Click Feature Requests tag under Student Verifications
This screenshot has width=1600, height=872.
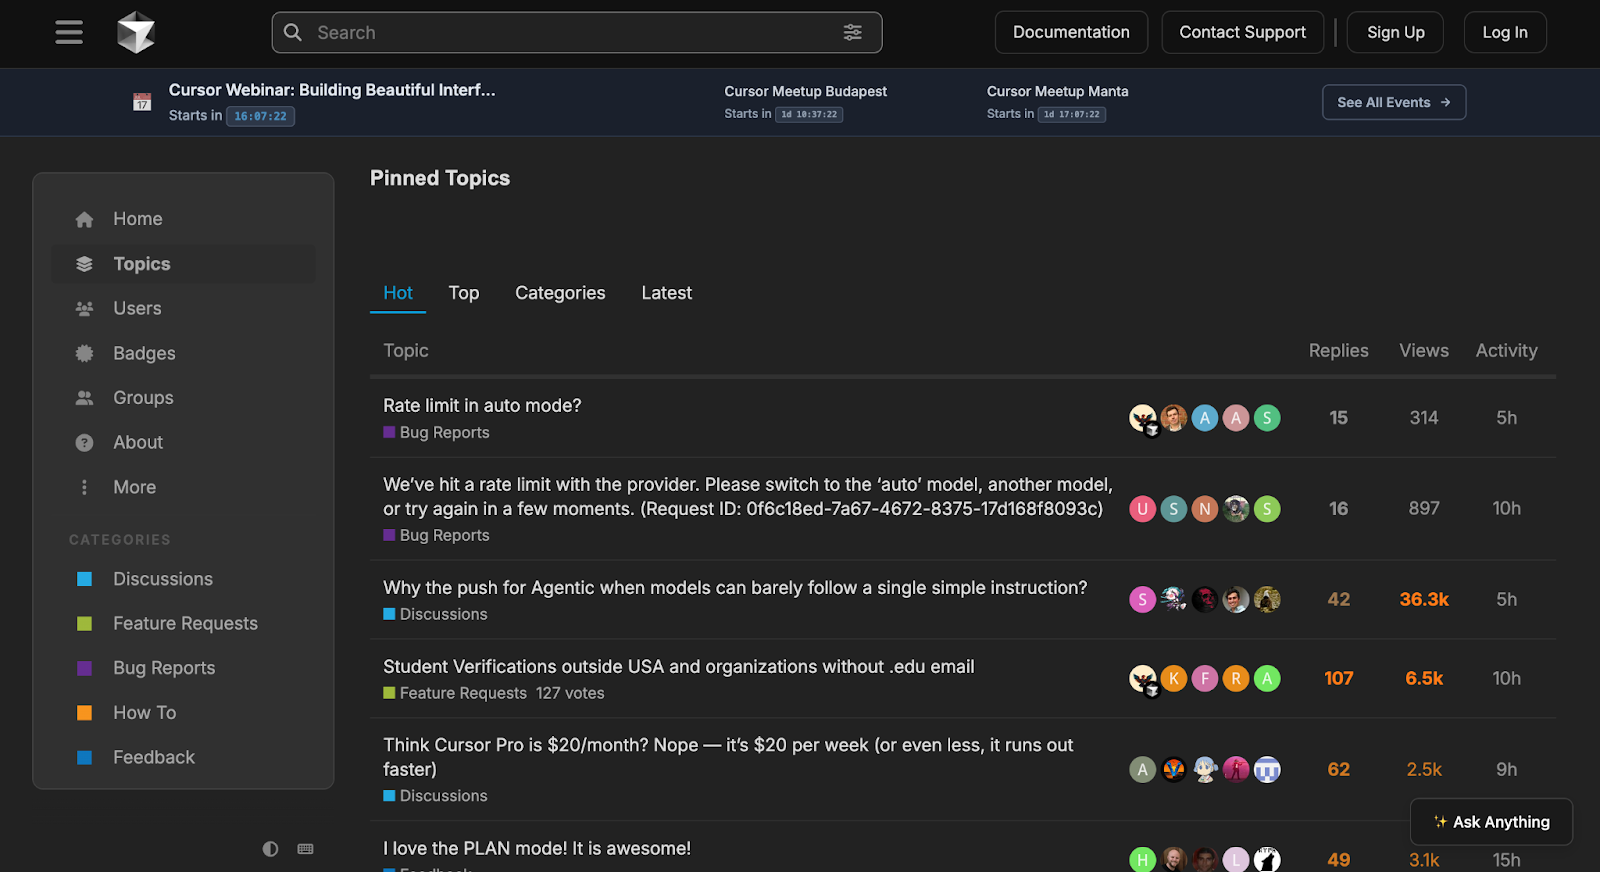pyautogui.click(x=455, y=694)
